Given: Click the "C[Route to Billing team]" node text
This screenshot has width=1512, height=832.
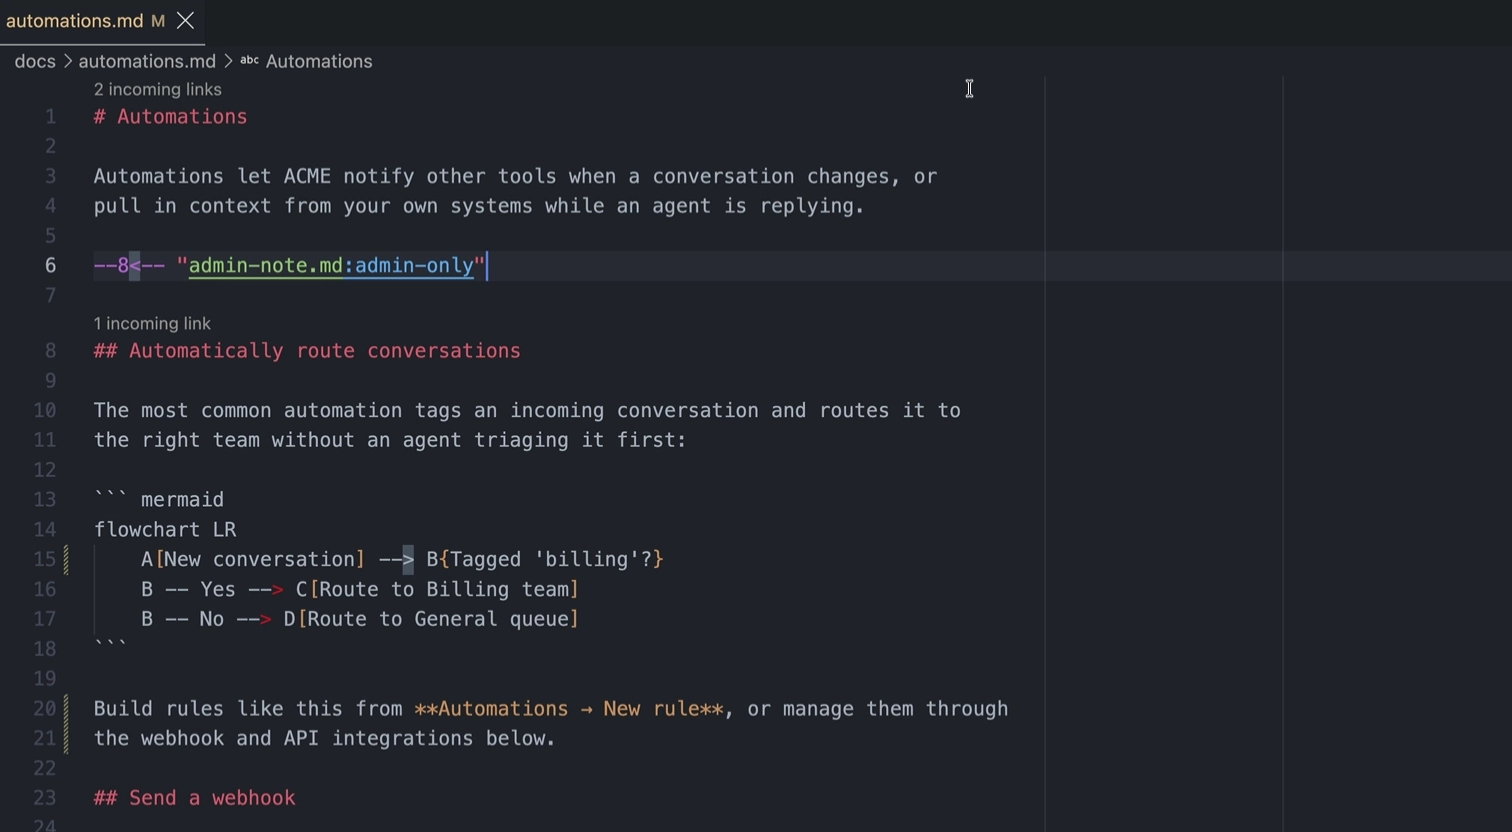Looking at the screenshot, I should tap(437, 589).
